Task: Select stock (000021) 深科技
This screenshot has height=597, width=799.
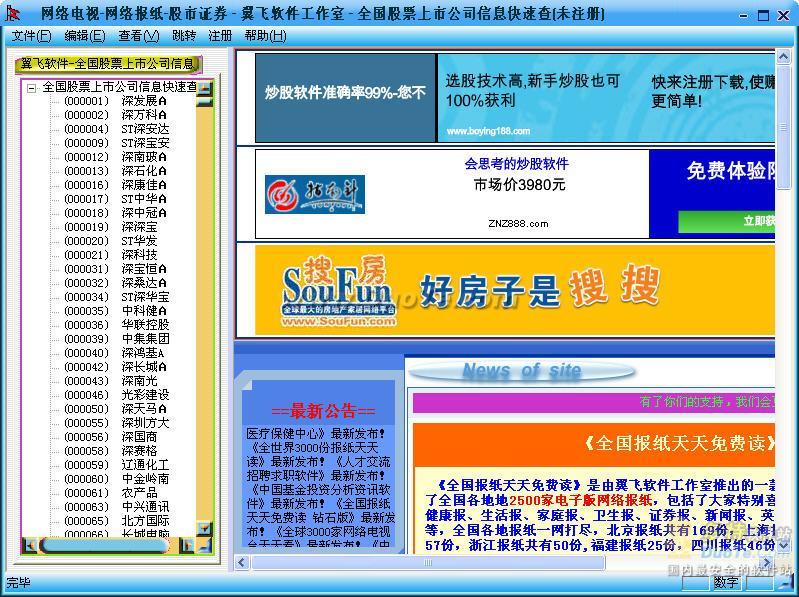Action: (x=111, y=255)
